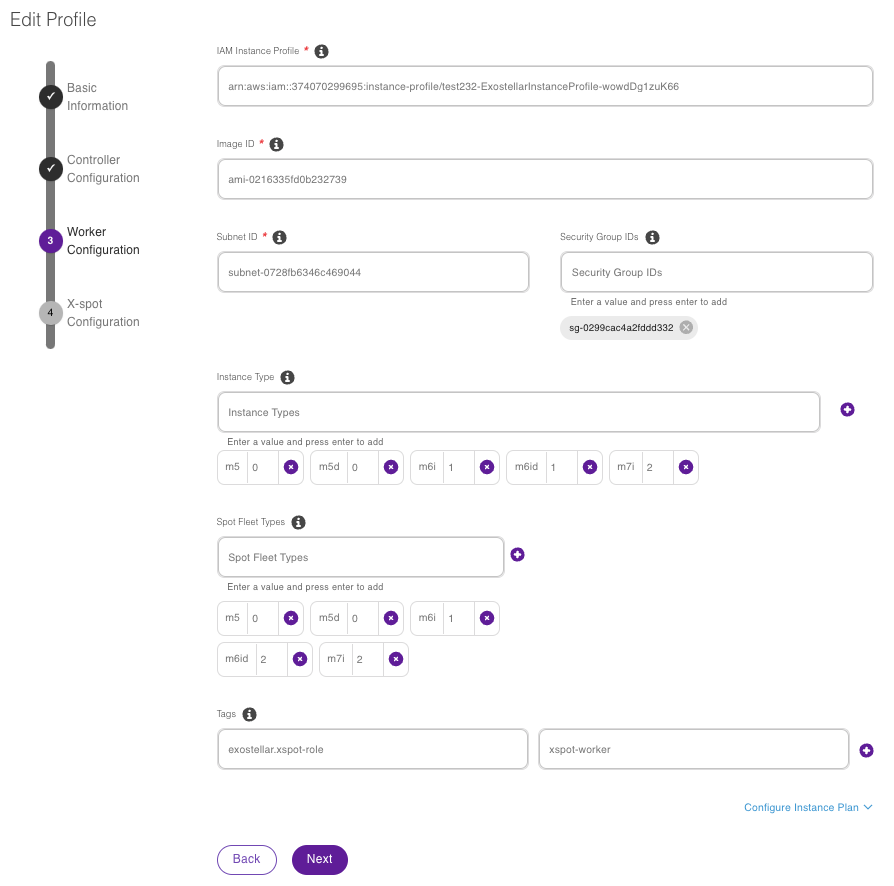Viewport: 894px width, 886px height.
Task: Remove m7i from Instance Type list
Action: pos(685,467)
